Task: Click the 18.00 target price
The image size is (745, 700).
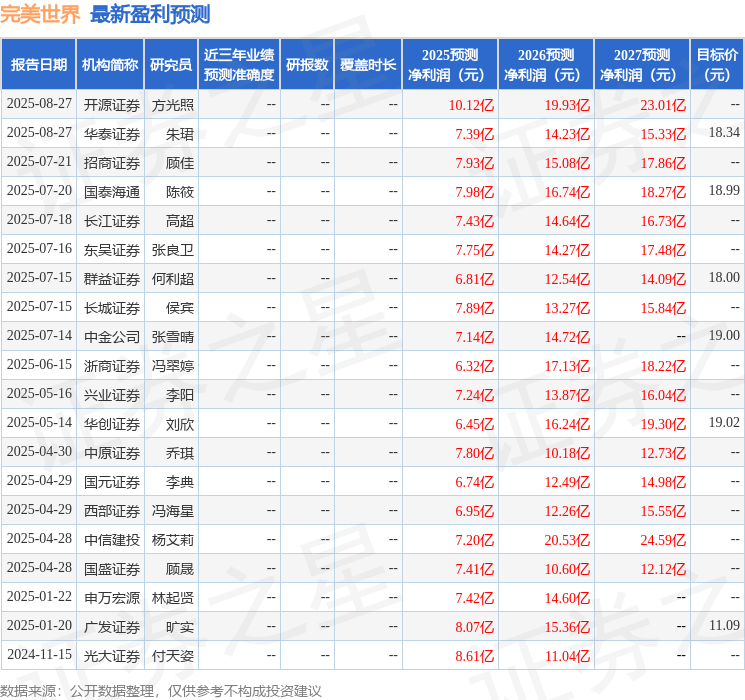Action: pyautogui.click(x=724, y=278)
